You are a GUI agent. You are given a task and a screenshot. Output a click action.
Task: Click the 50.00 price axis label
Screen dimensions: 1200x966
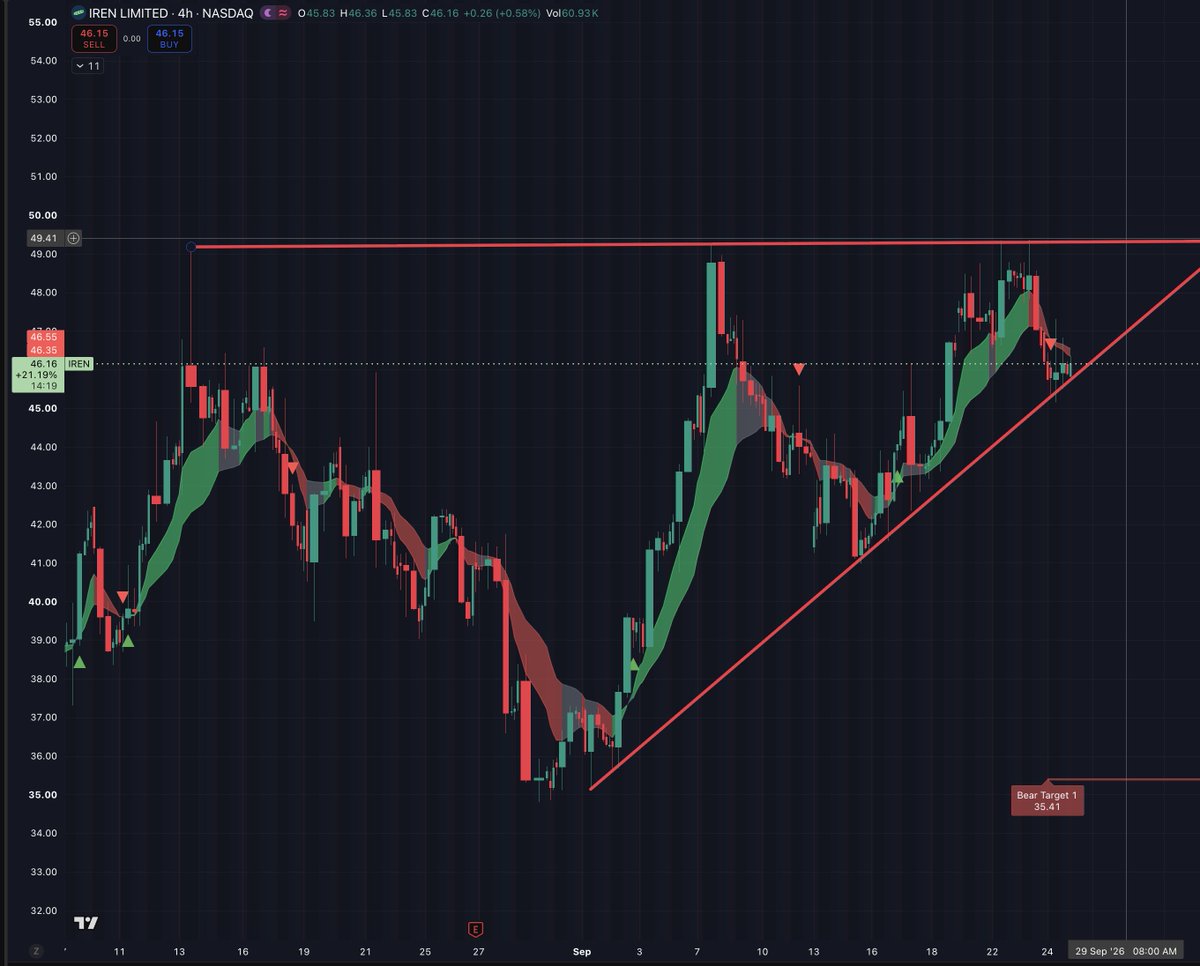click(43, 215)
